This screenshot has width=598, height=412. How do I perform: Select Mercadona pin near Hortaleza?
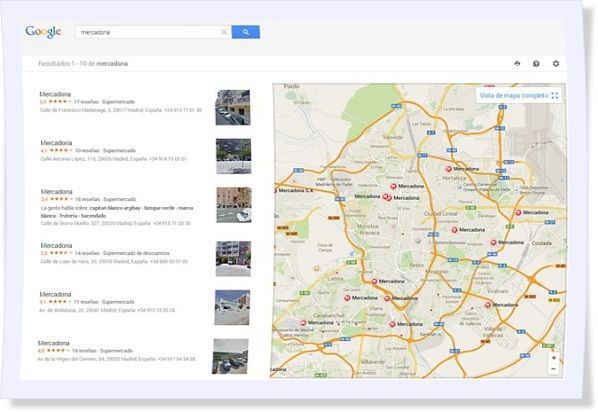(x=449, y=169)
